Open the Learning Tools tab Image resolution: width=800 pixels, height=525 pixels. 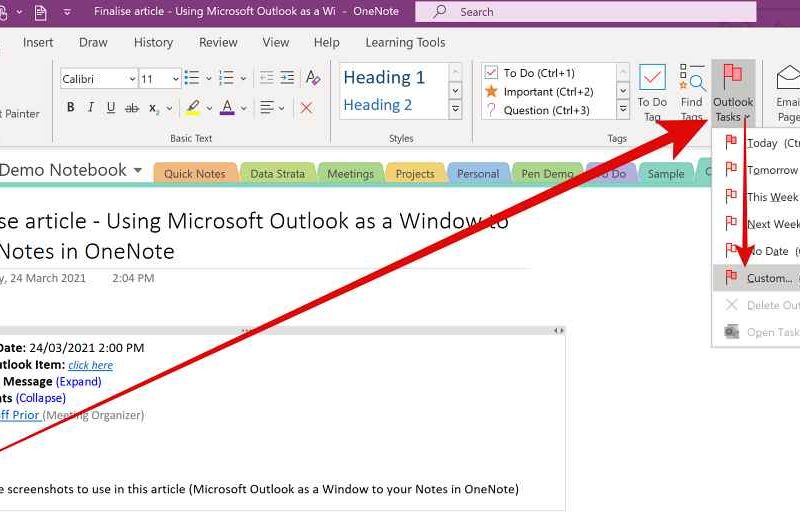[x=405, y=42]
